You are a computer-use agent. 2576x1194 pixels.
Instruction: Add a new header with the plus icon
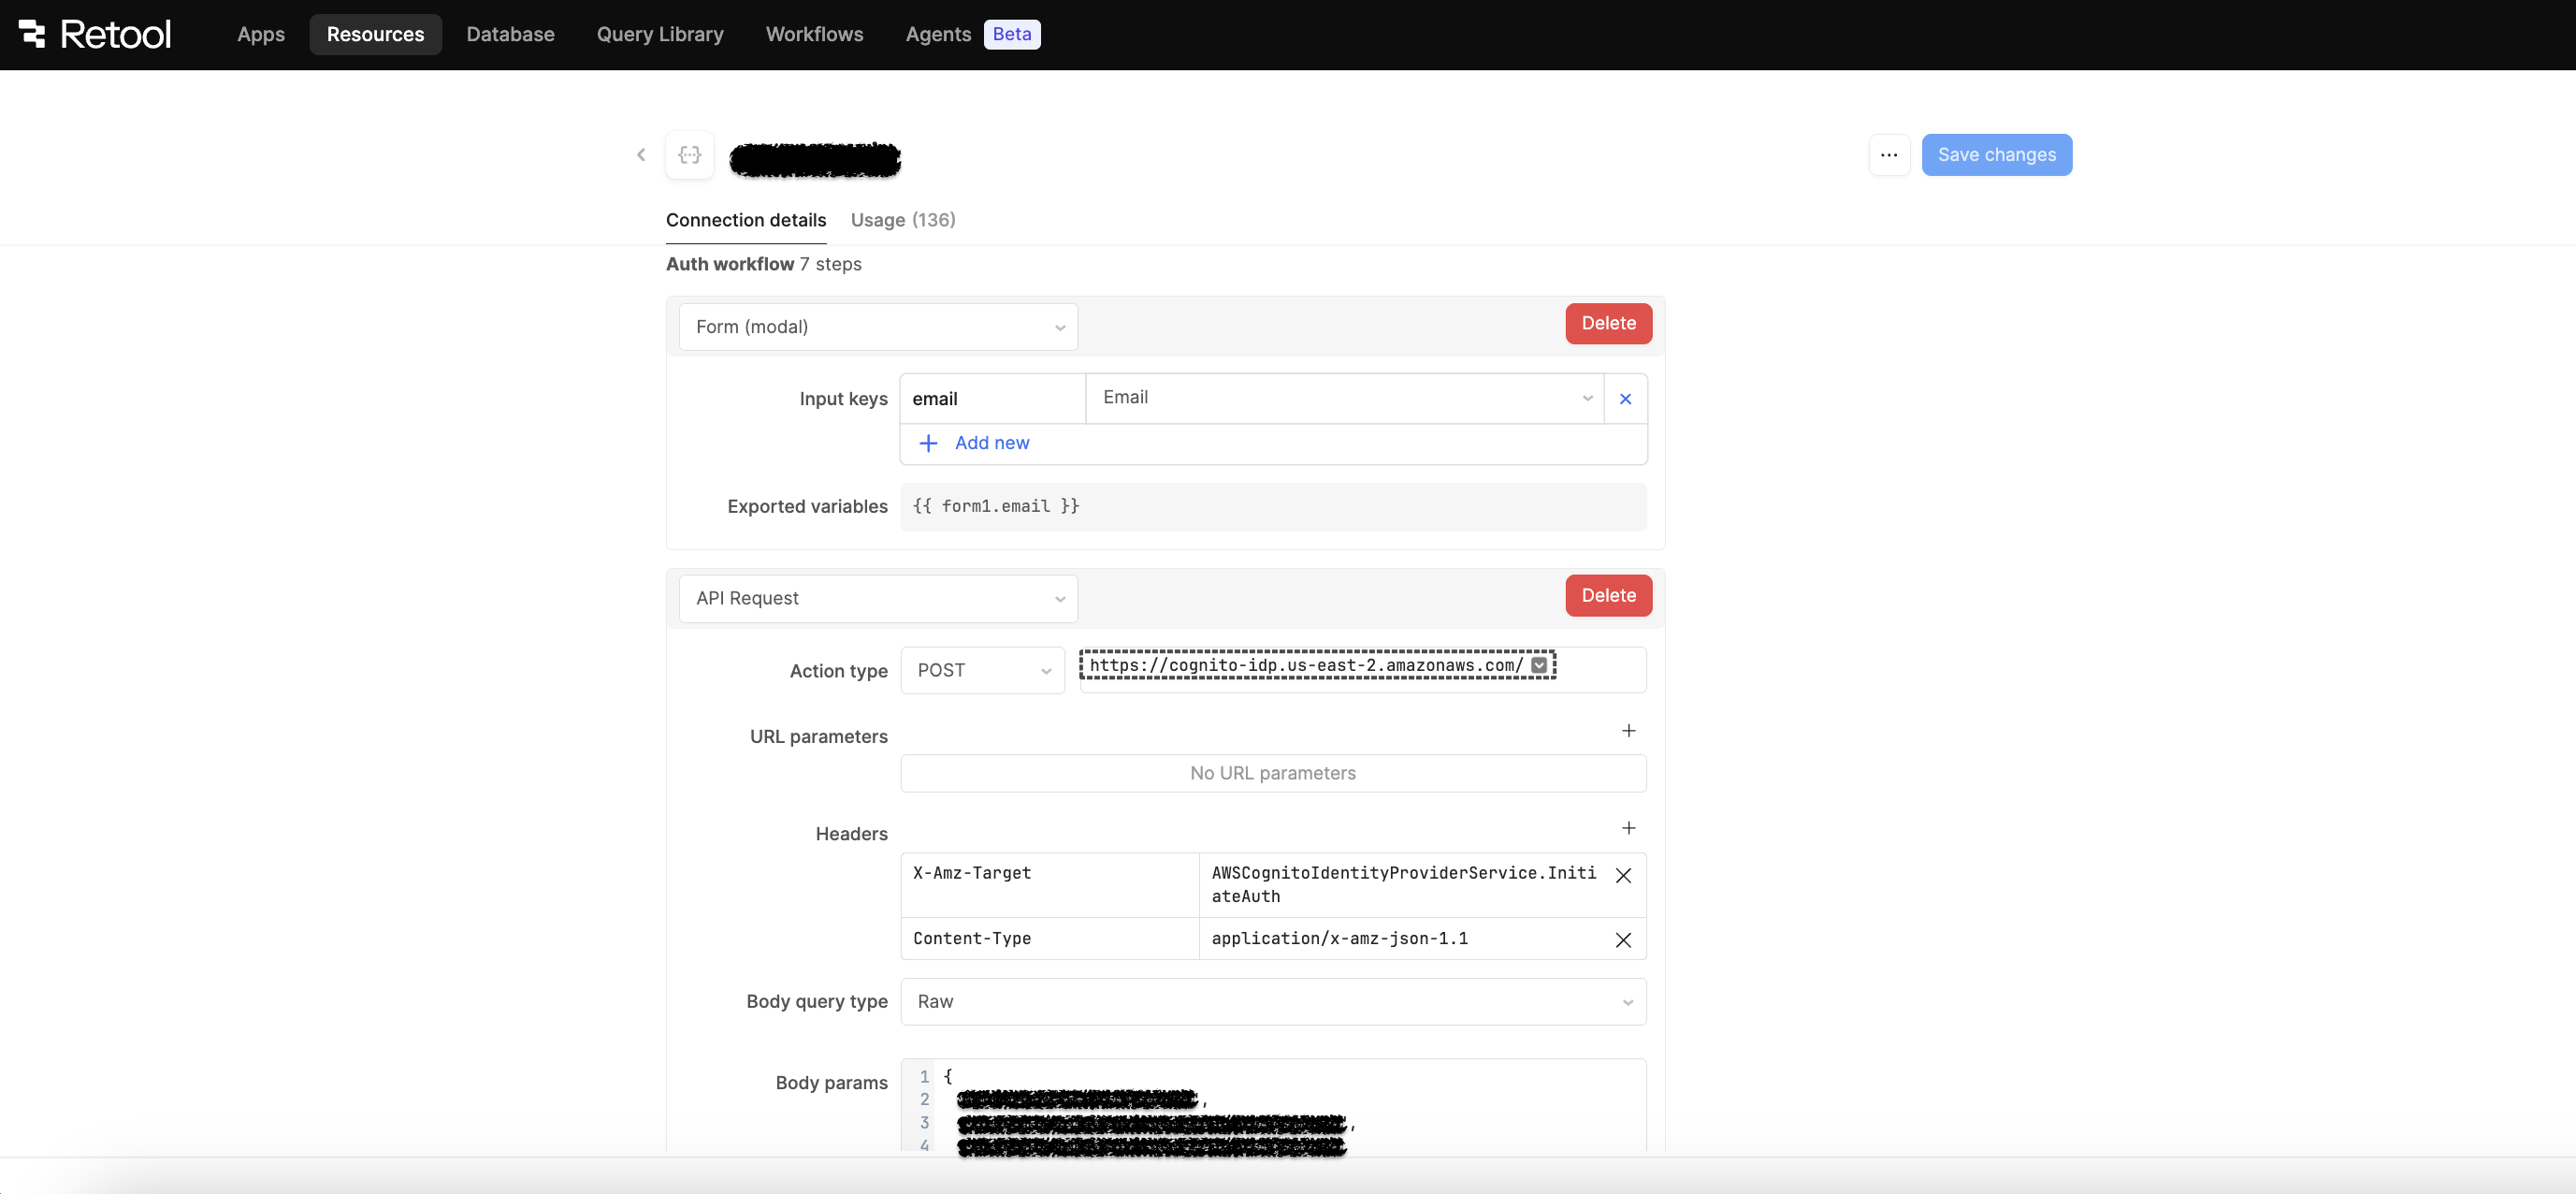1628,828
